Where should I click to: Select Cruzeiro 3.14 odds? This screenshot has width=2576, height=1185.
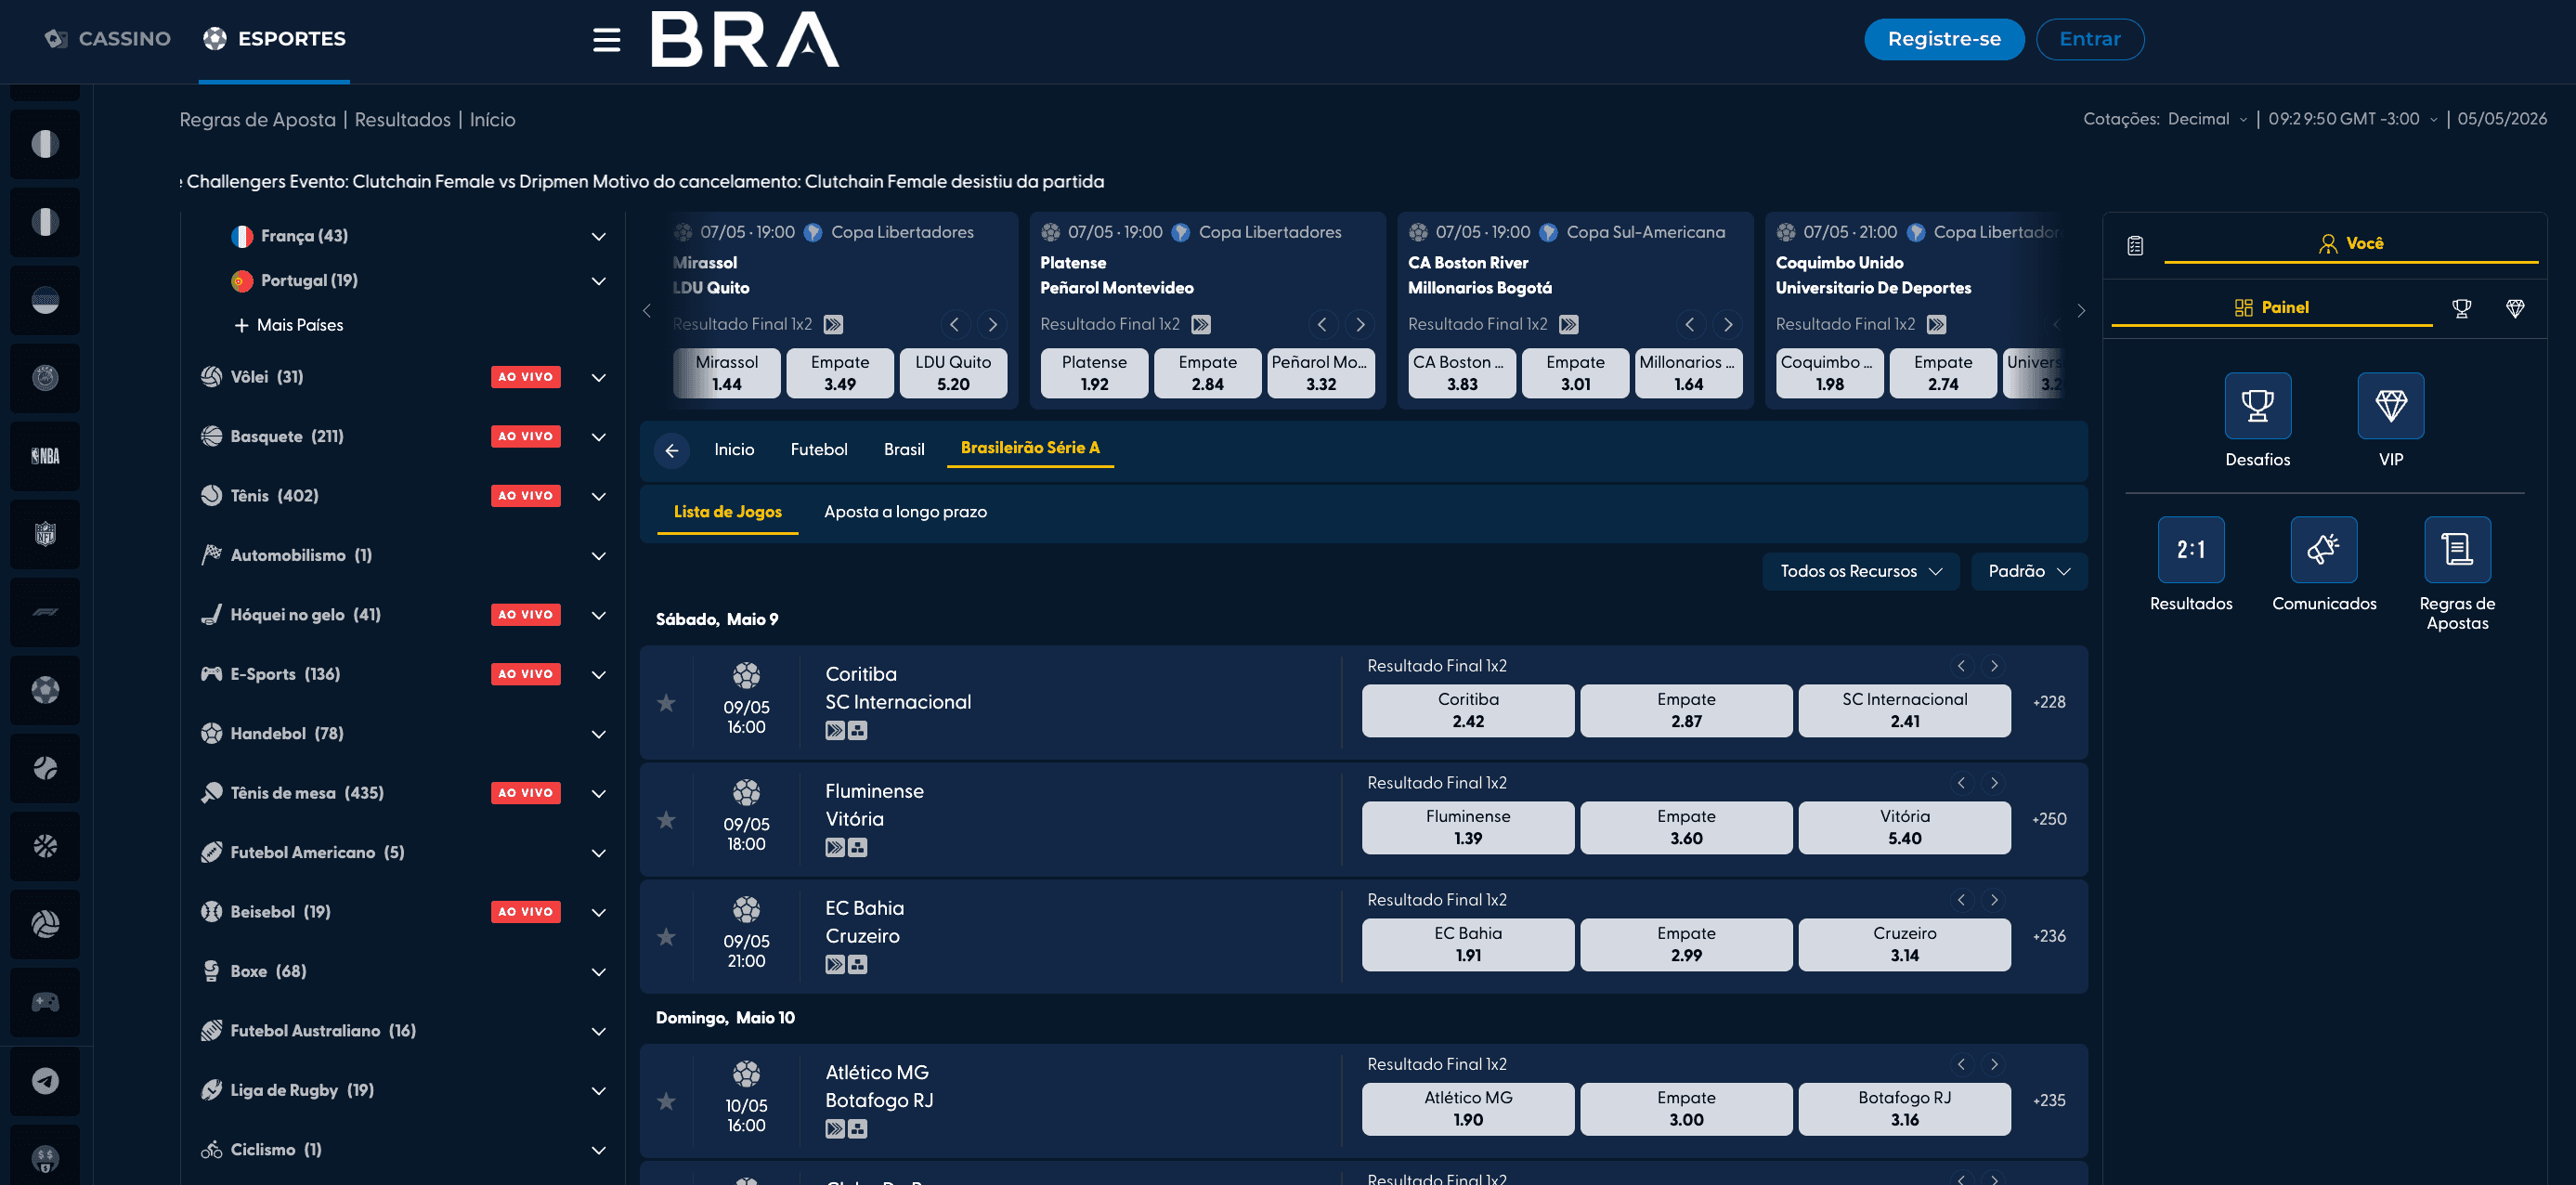[x=1904, y=945]
